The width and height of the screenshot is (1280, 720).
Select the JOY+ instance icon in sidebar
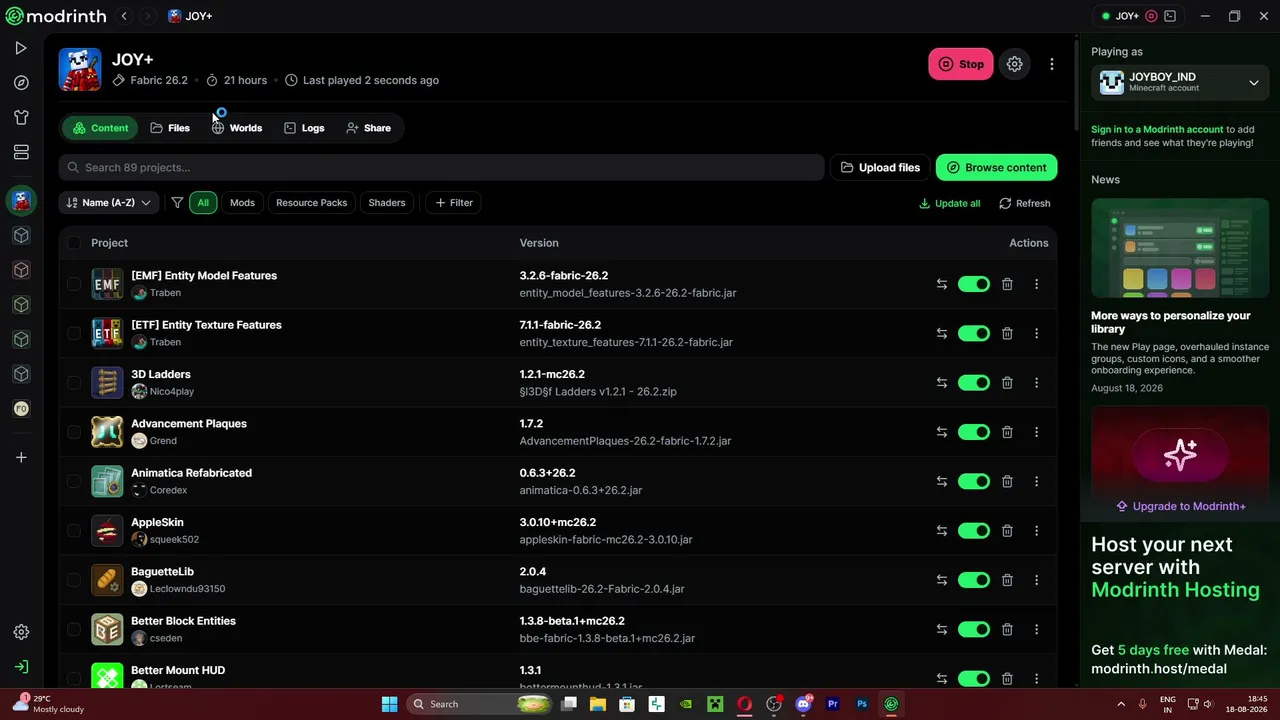tap(21, 201)
